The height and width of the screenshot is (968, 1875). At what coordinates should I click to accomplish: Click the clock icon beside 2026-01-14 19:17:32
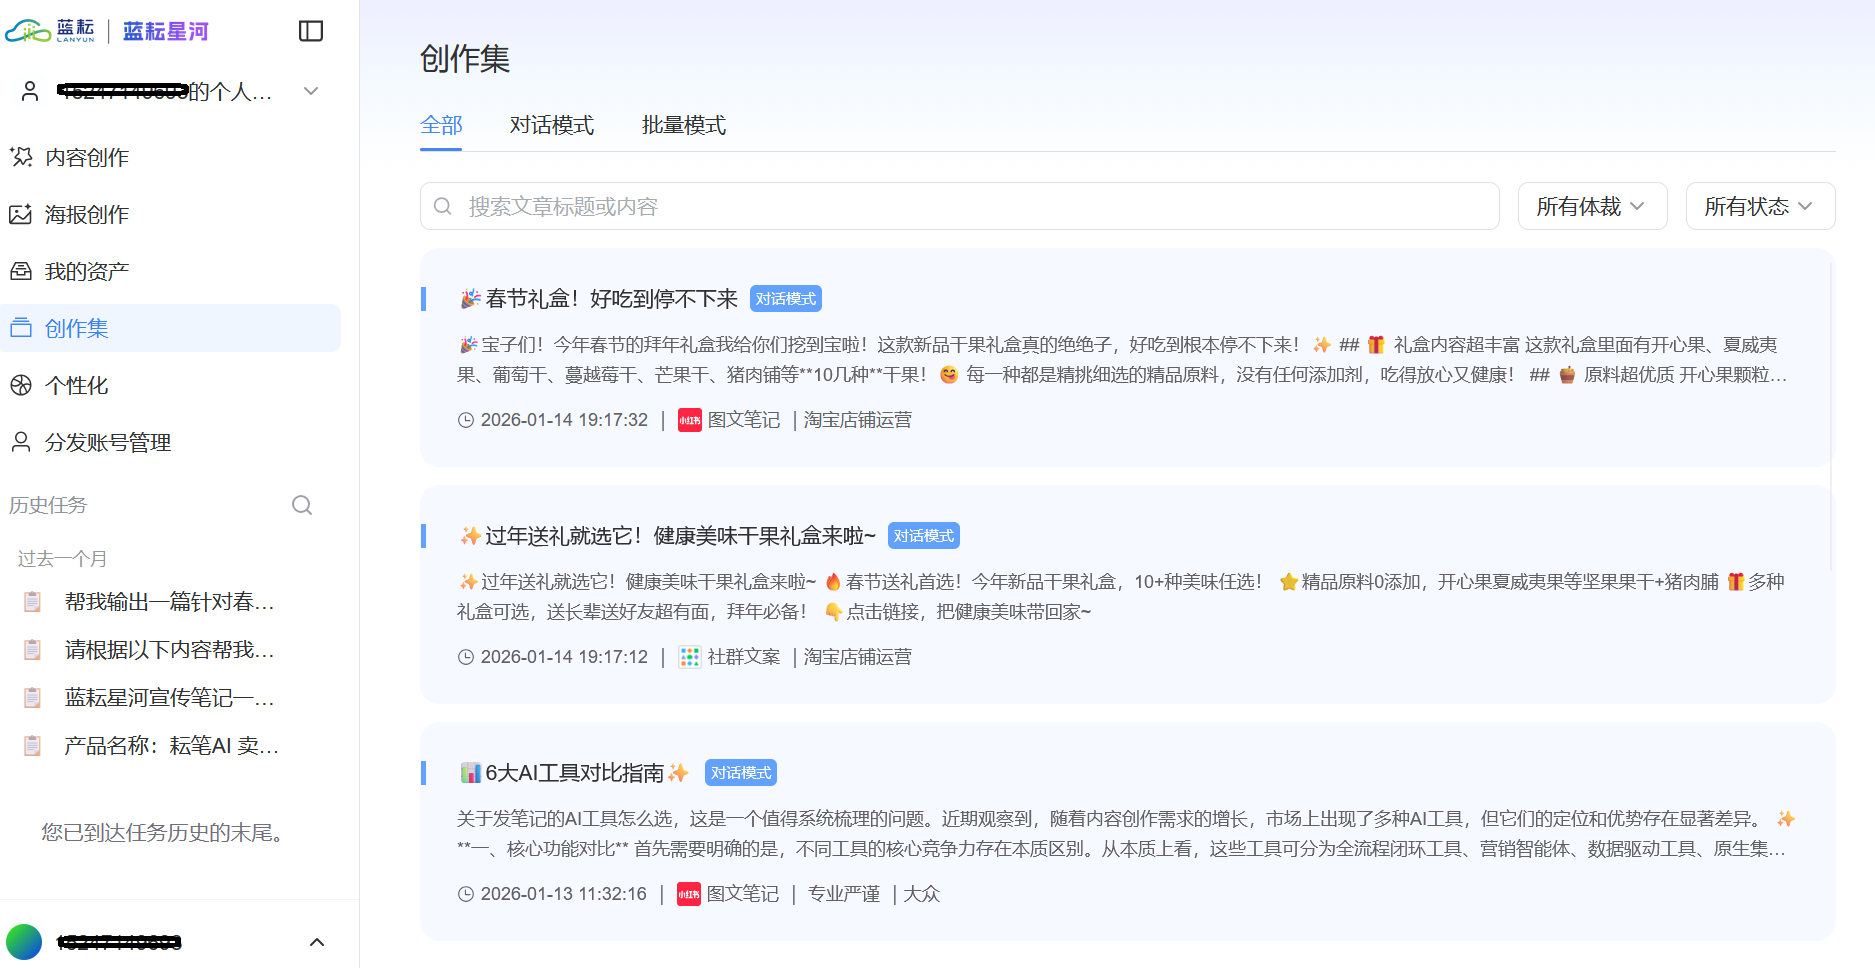(x=466, y=420)
